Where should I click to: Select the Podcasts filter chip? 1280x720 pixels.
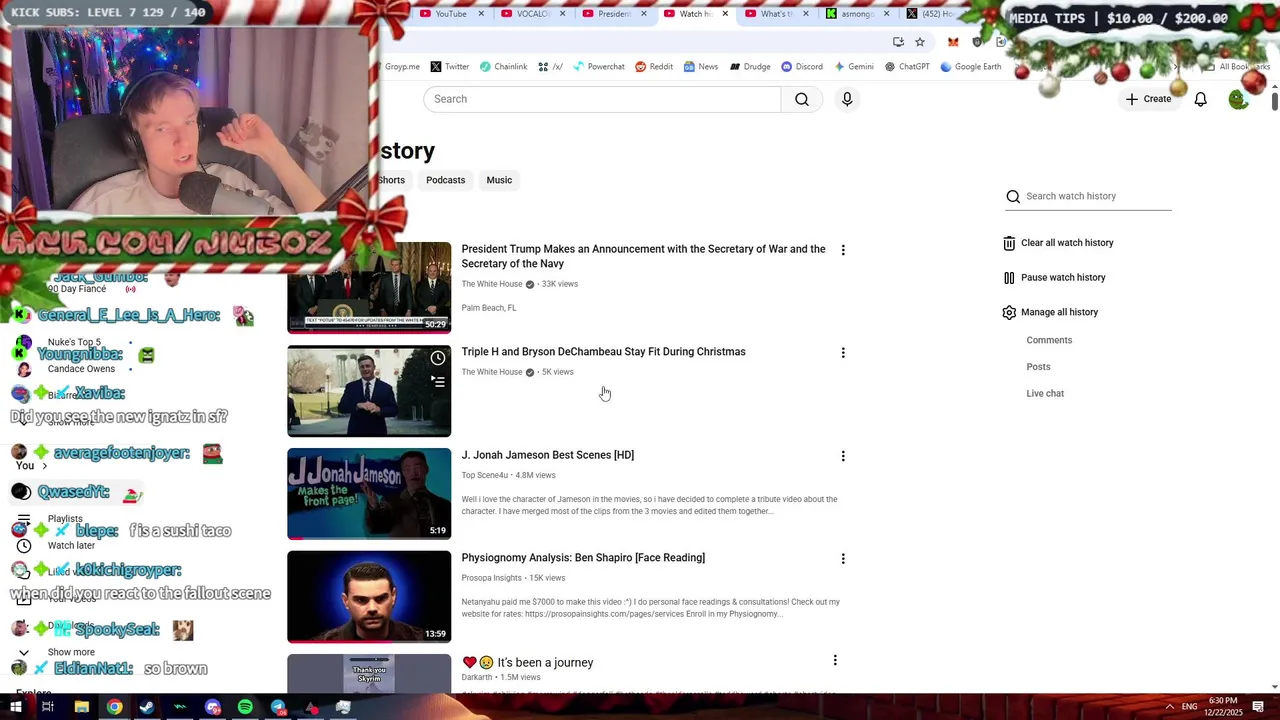(x=445, y=180)
